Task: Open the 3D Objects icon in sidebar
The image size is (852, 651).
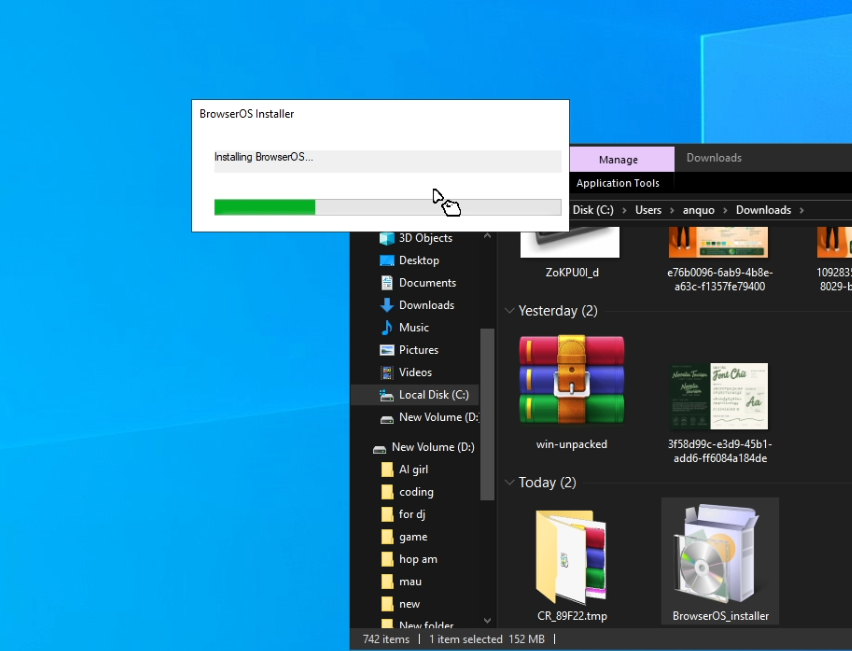Action: (x=386, y=238)
